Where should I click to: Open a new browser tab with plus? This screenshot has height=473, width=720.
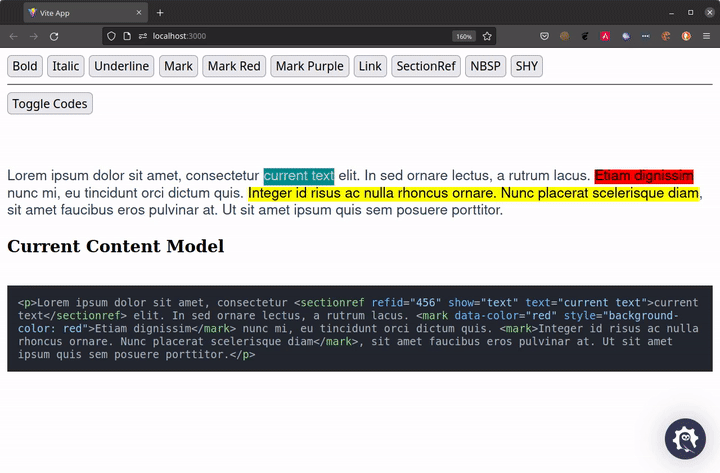point(160,13)
